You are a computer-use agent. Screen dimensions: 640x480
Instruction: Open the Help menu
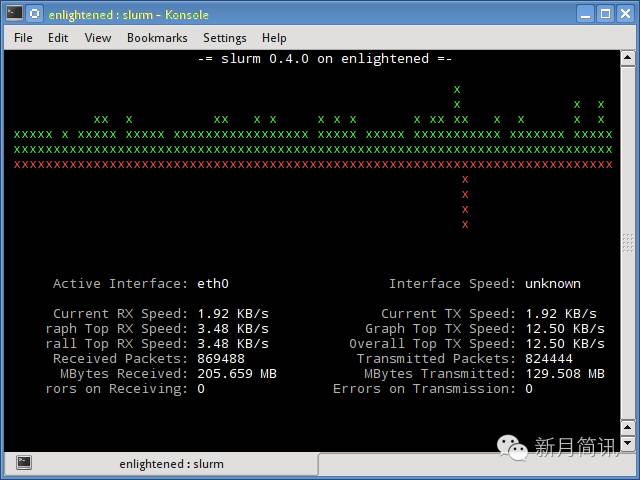(274, 38)
